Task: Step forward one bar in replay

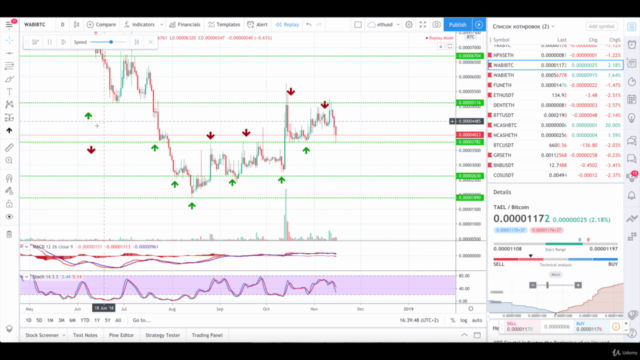Action: (x=137, y=42)
